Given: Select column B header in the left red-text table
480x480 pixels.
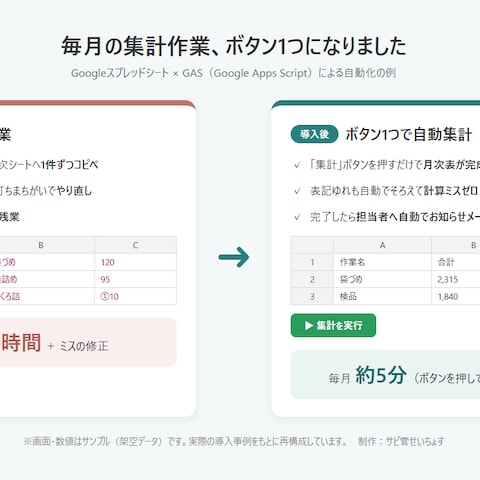Looking at the screenshot, I should tap(47, 245).
